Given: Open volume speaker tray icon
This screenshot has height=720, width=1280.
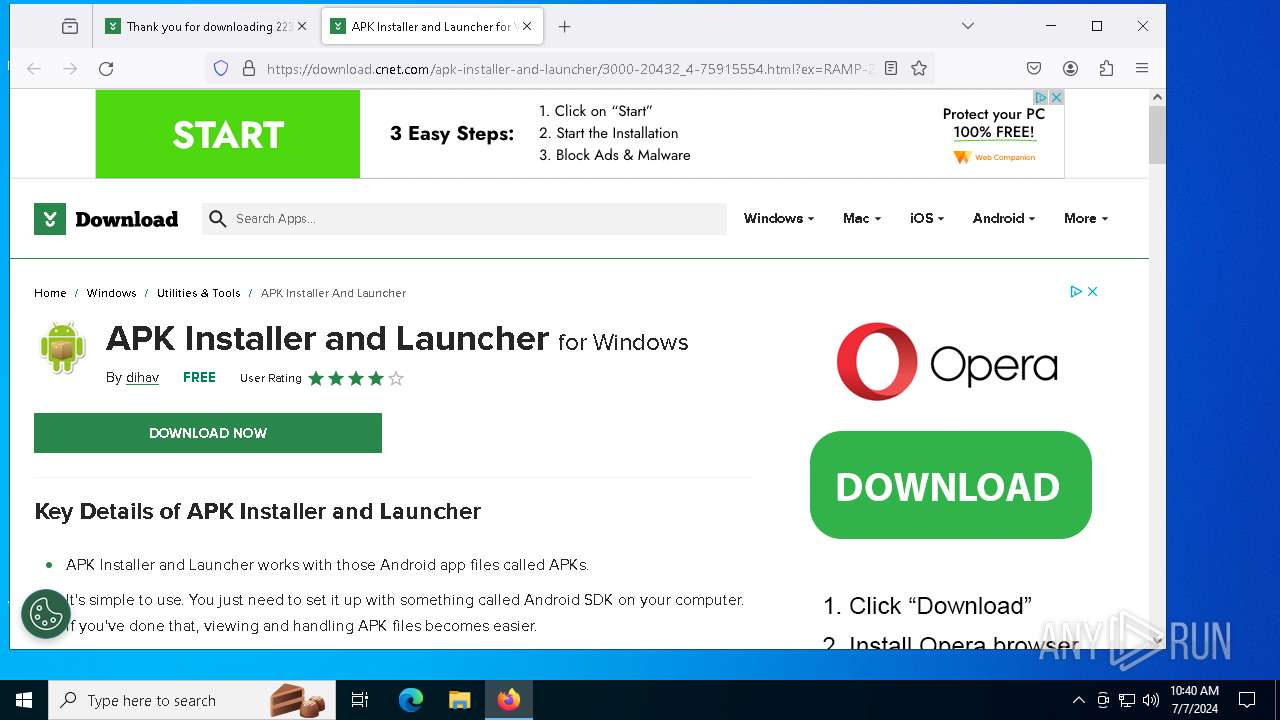Looking at the screenshot, I should coord(1151,700).
